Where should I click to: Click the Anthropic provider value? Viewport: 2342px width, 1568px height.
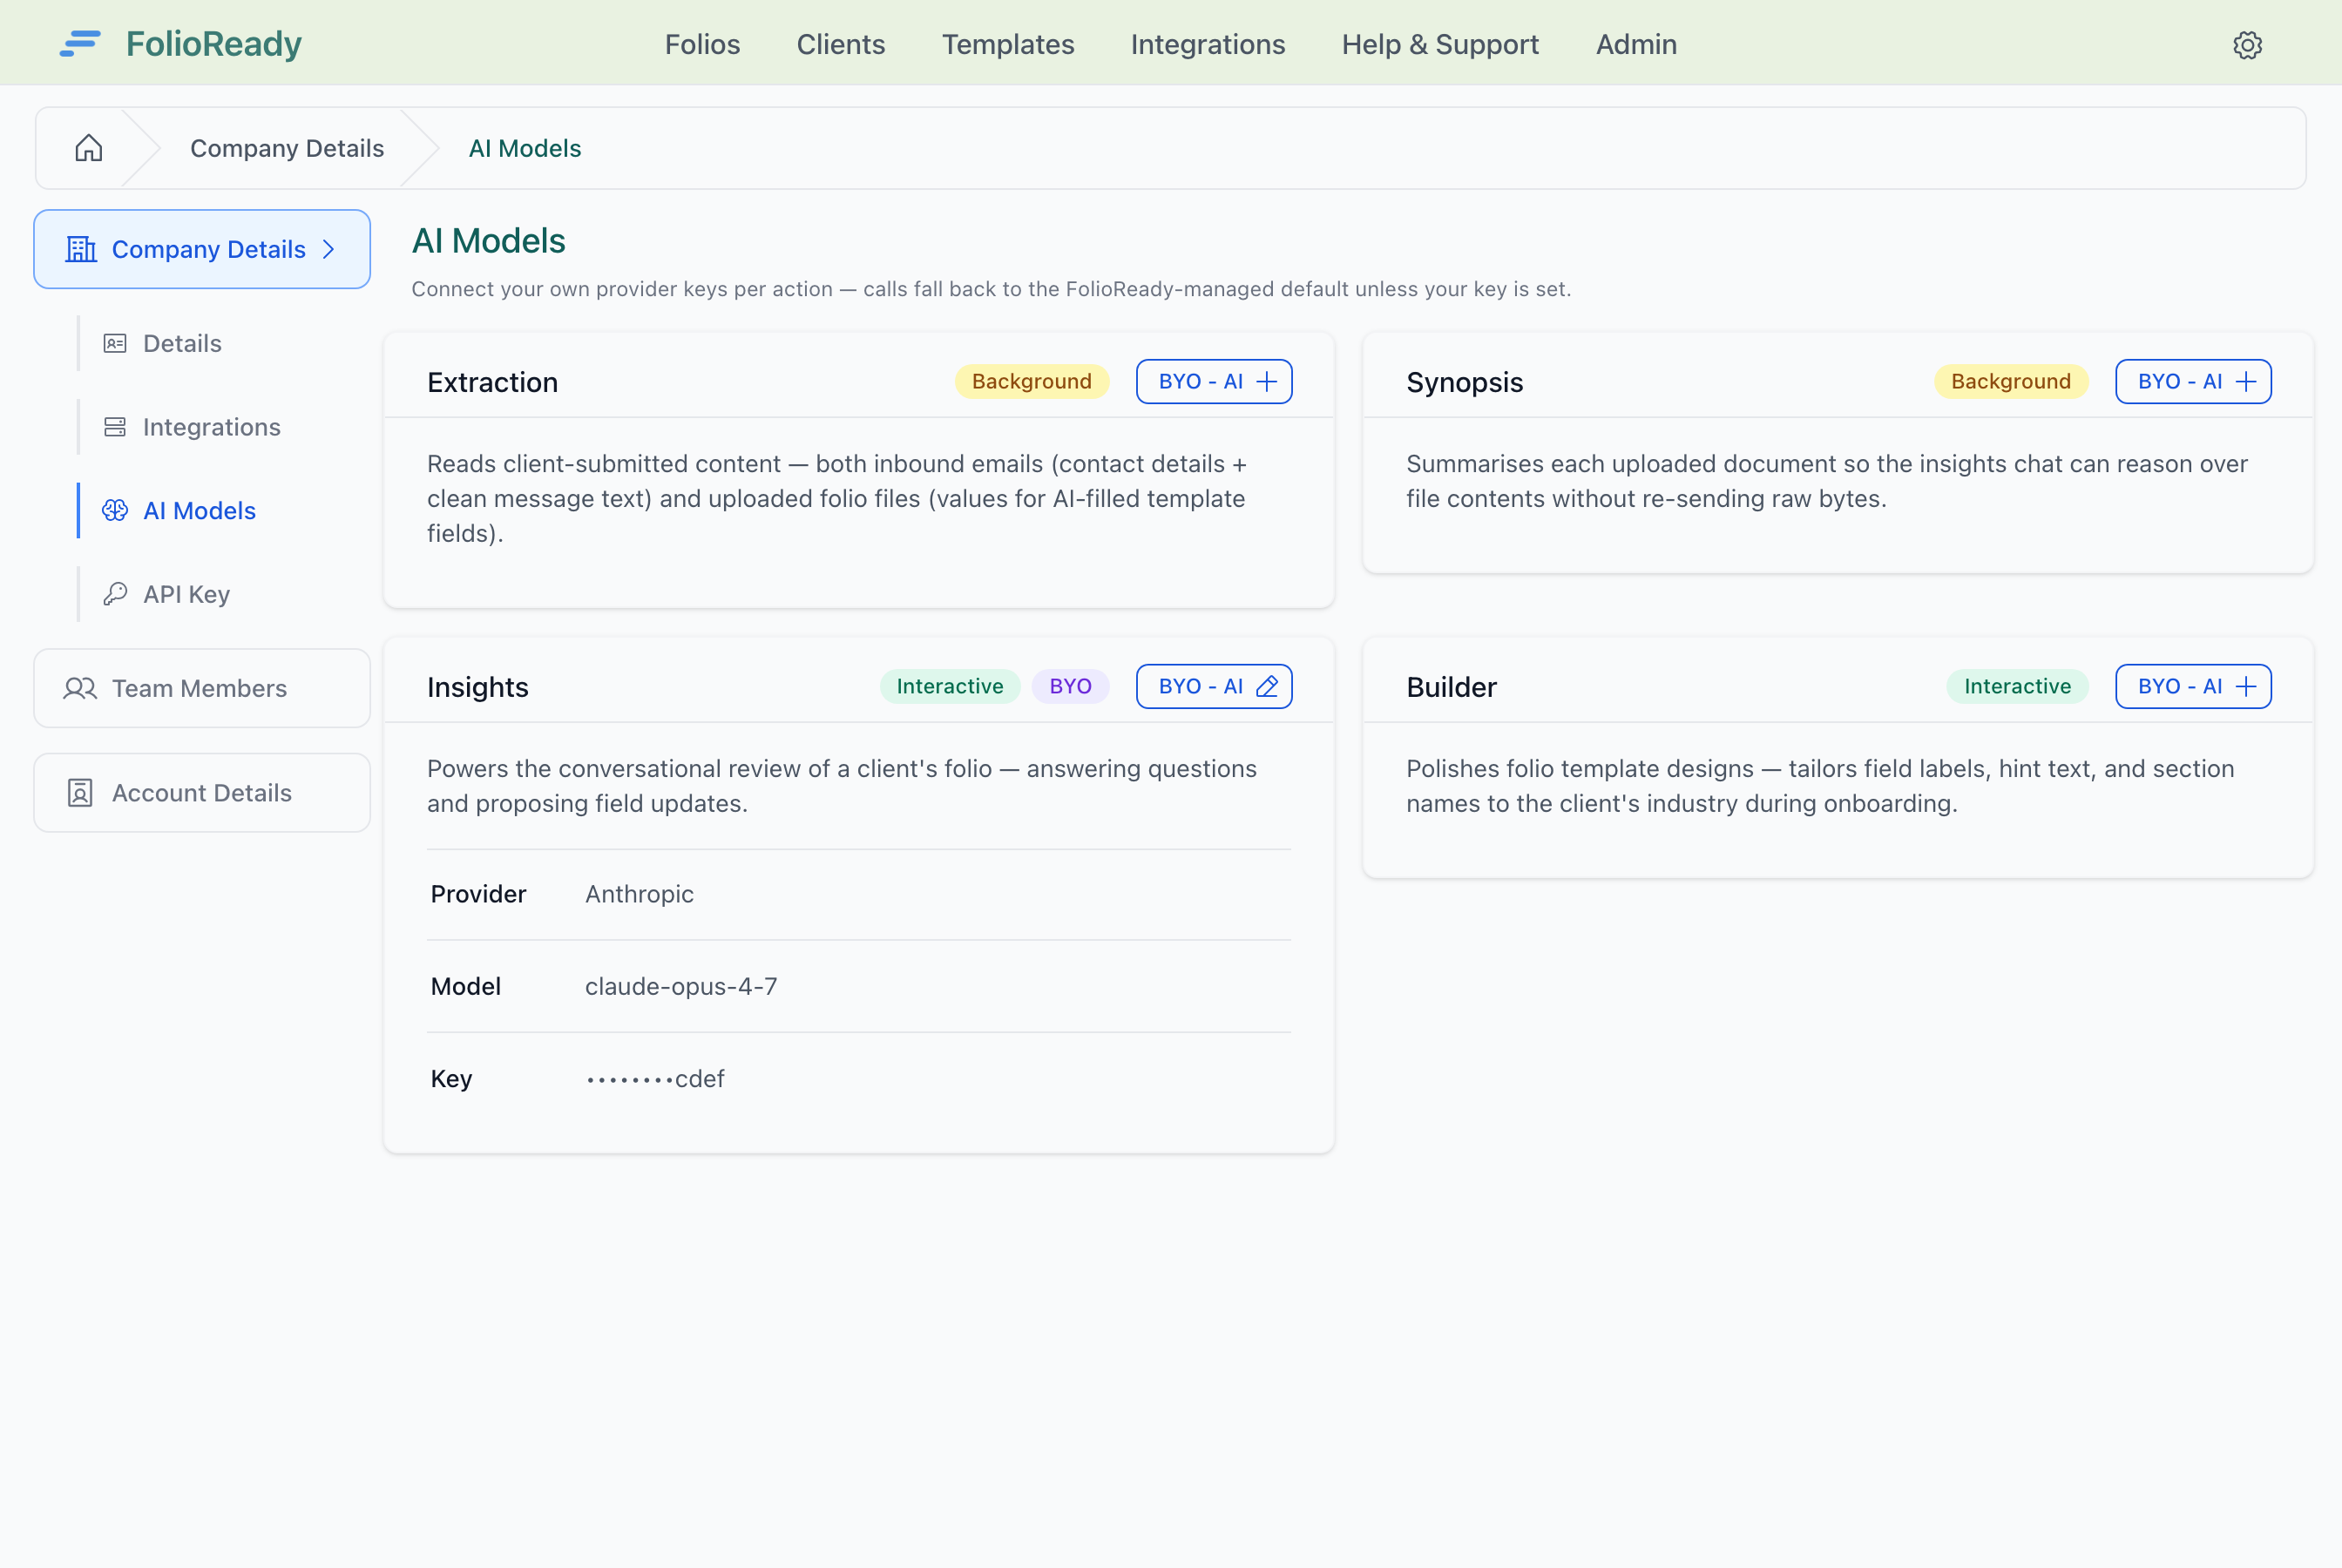pos(639,894)
